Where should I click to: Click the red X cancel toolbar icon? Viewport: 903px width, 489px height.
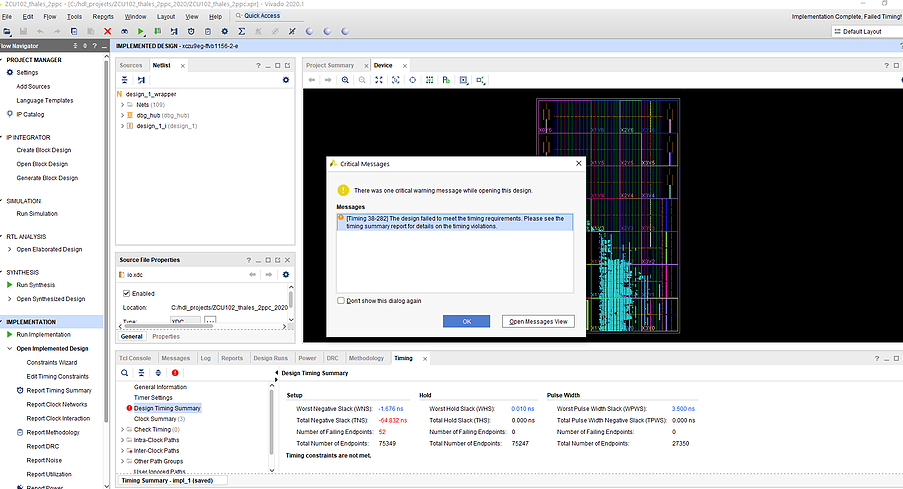(107, 32)
